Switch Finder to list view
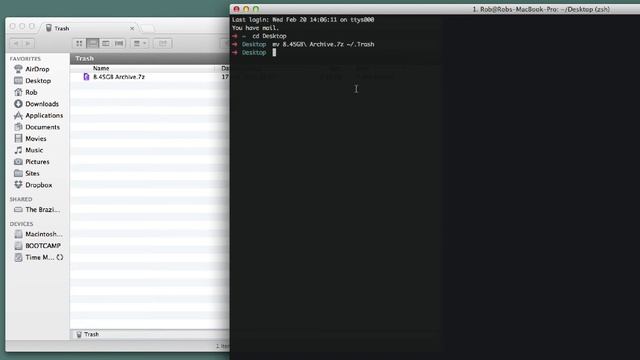The width and height of the screenshot is (640, 360). [93, 43]
